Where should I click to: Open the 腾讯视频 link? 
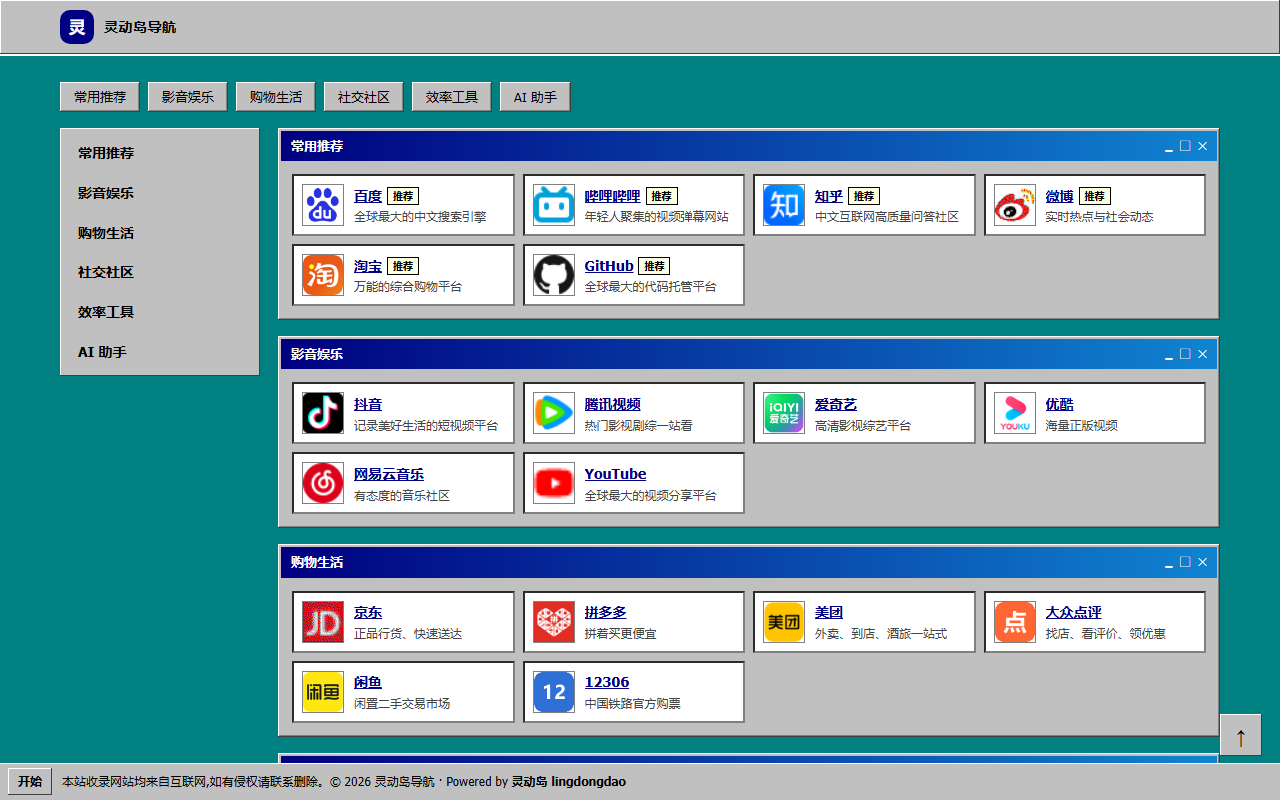612,404
